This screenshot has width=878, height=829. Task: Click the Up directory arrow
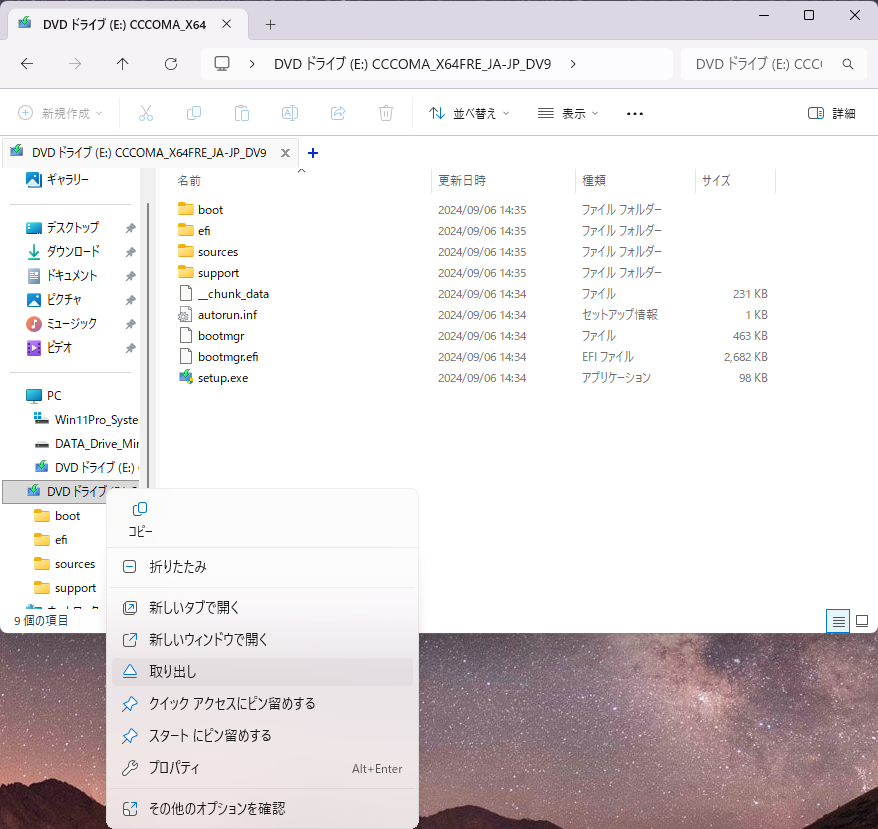123,64
